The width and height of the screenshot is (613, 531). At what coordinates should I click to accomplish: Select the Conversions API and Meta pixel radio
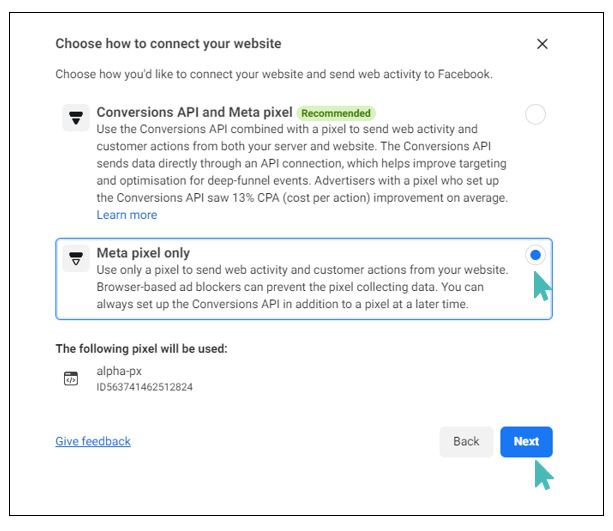535,114
